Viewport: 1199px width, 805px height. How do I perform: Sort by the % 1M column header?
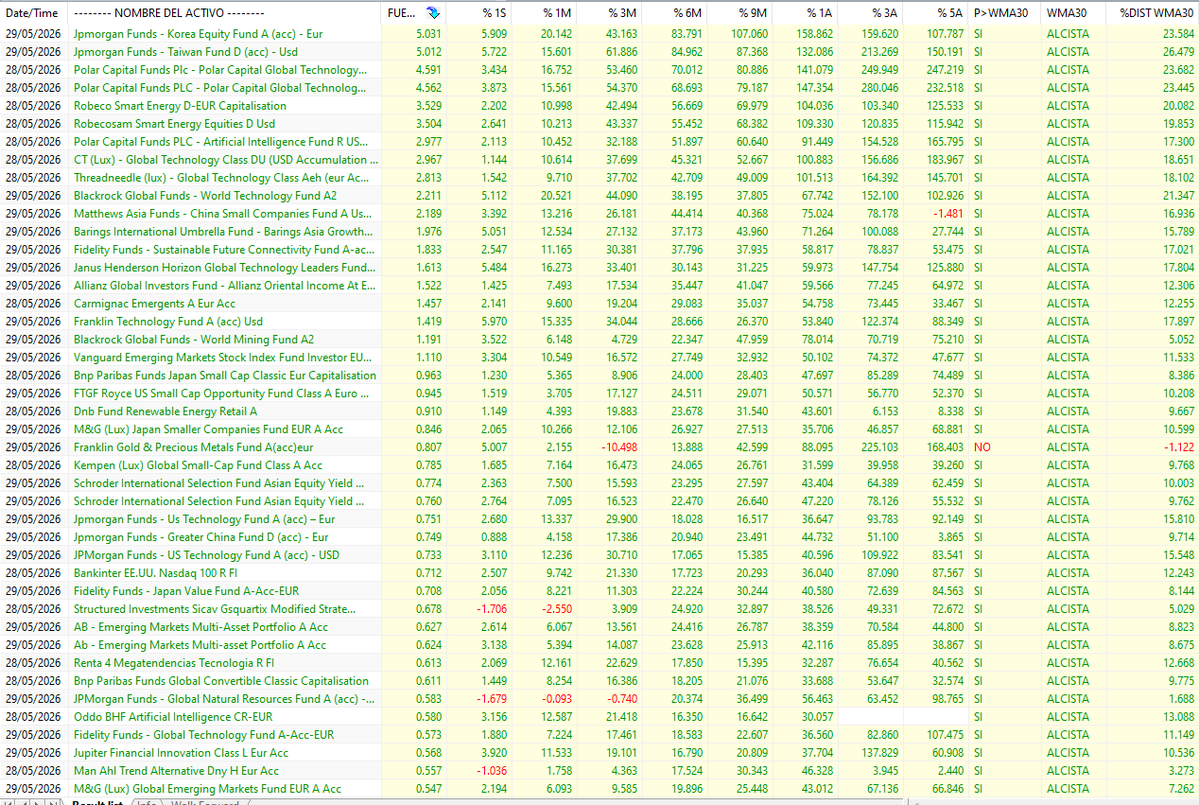point(544,13)
